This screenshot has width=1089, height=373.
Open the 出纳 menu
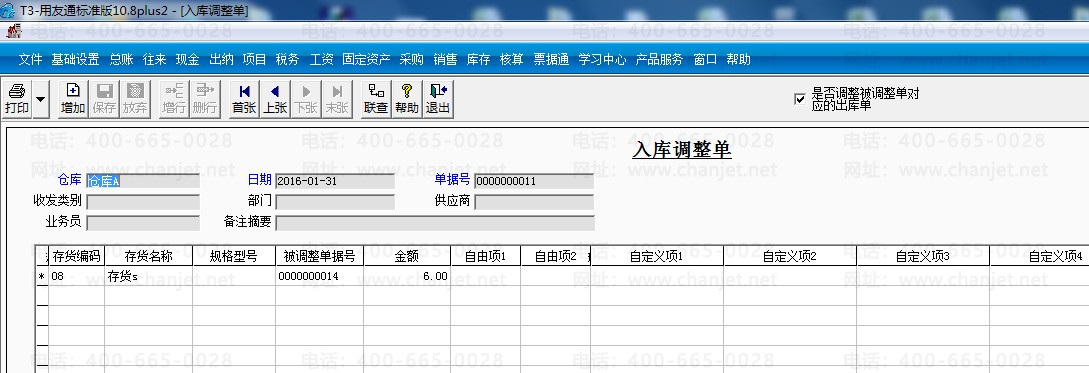(x=222, y=60)
